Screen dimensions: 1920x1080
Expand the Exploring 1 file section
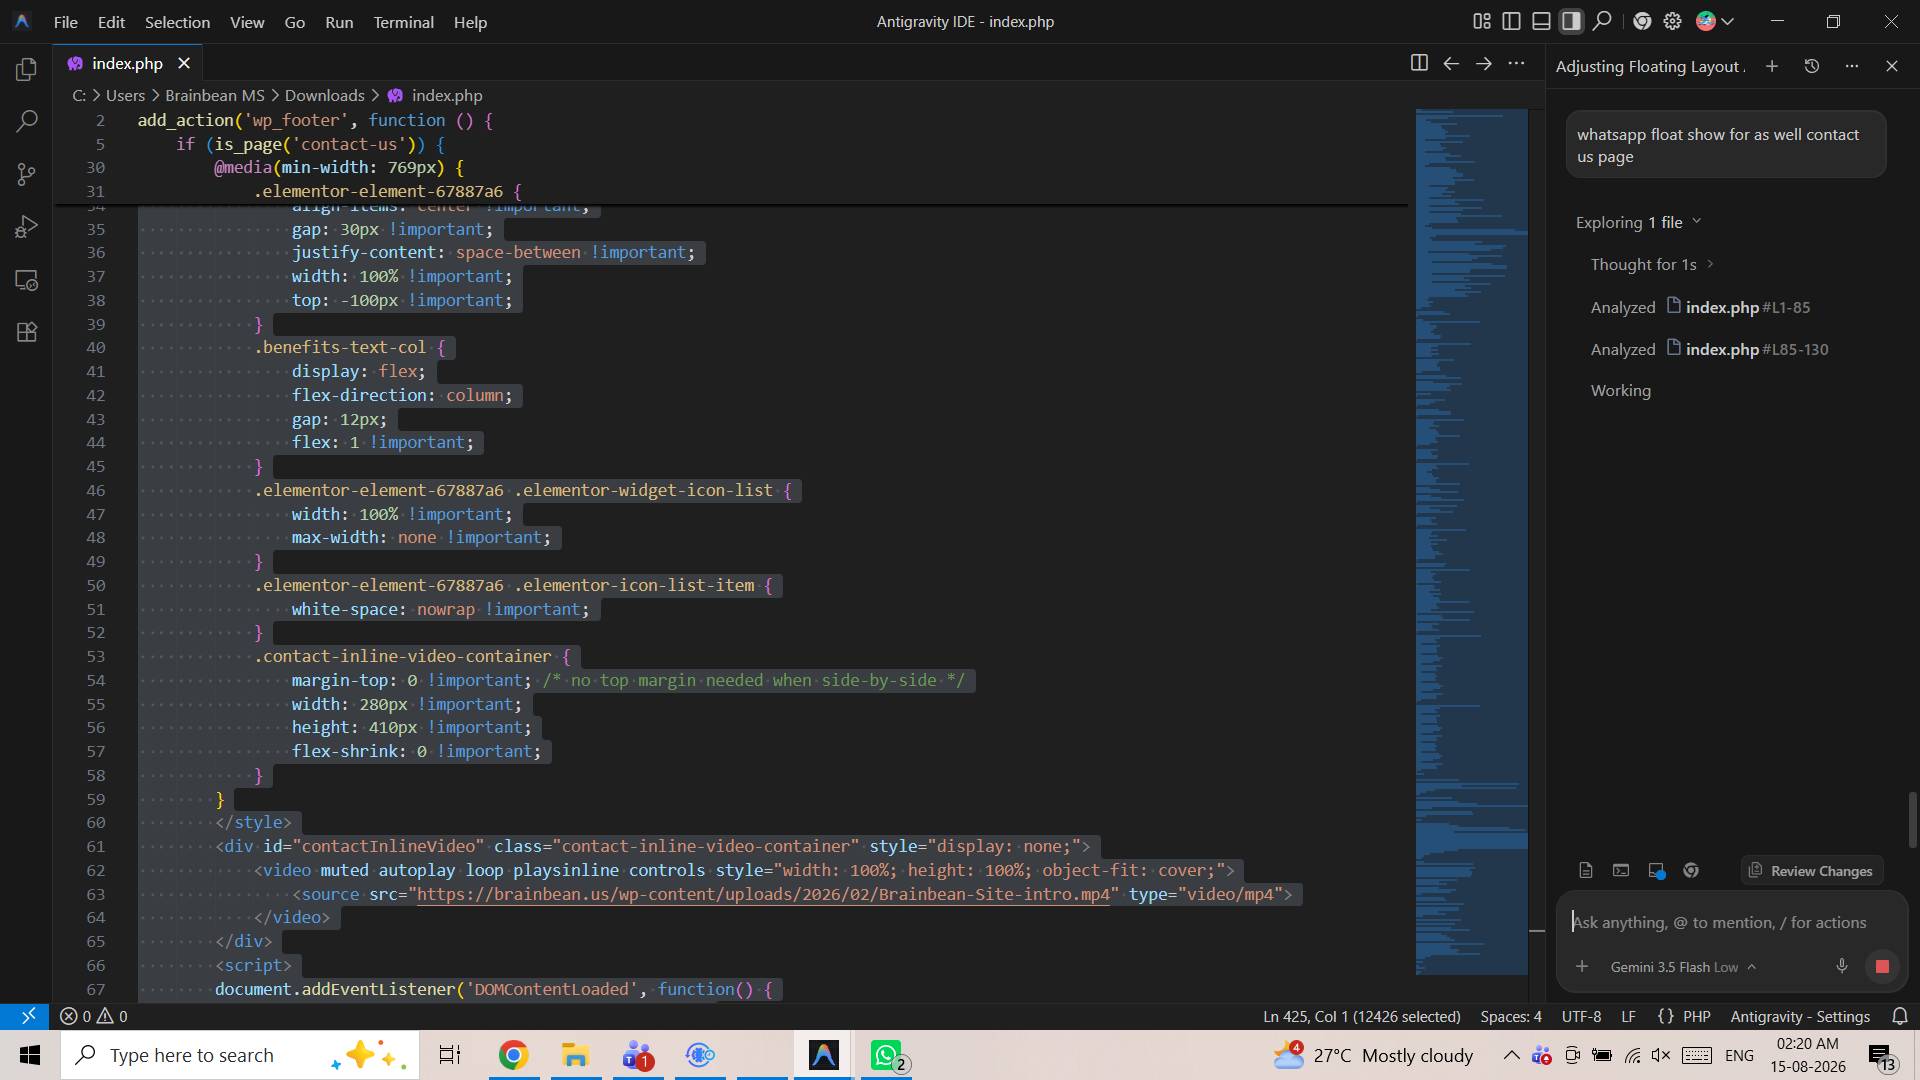[1638, 222]
